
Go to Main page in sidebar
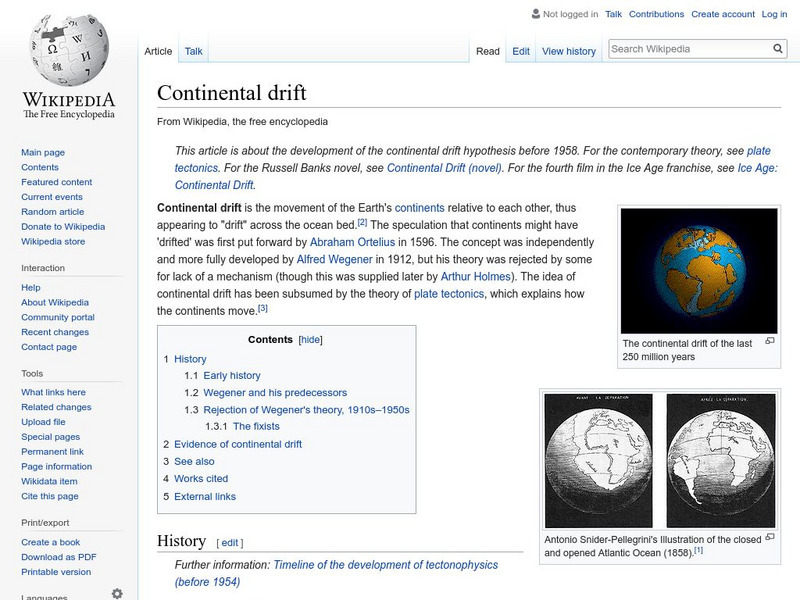[43, 152]
